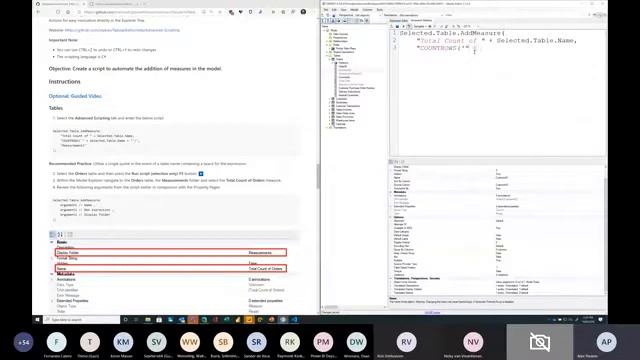Click the browser address bar URL

click(139, 12)
